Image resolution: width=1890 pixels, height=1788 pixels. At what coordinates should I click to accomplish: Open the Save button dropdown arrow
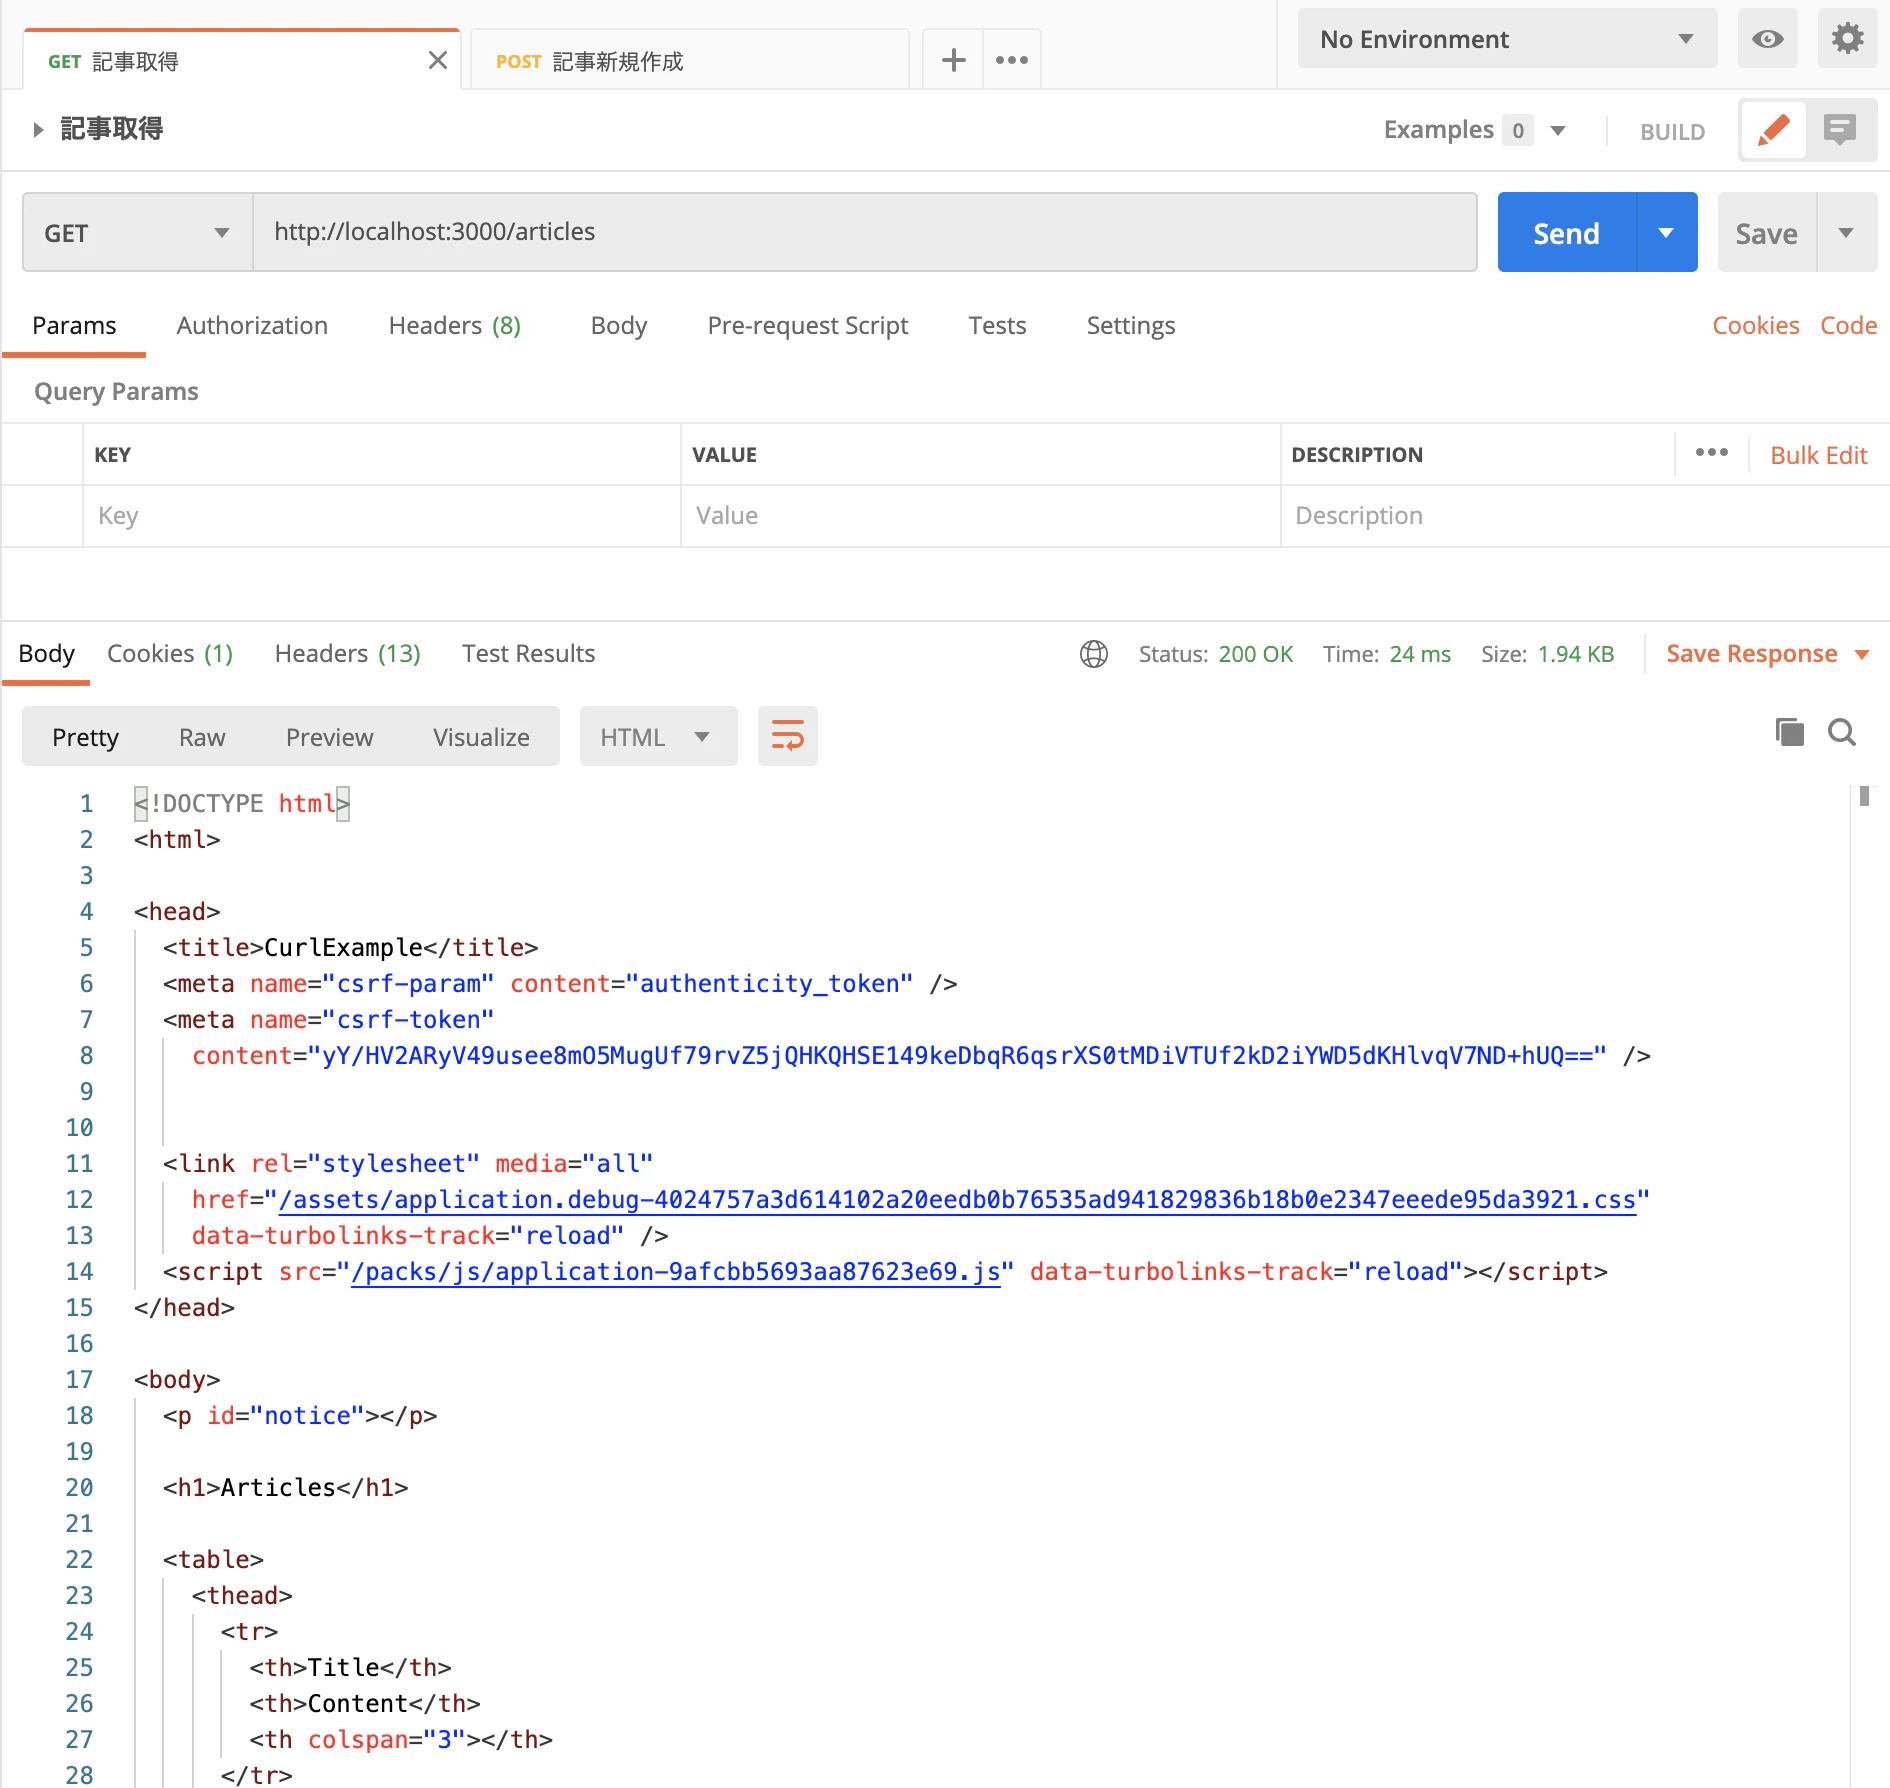[1846, 233]
